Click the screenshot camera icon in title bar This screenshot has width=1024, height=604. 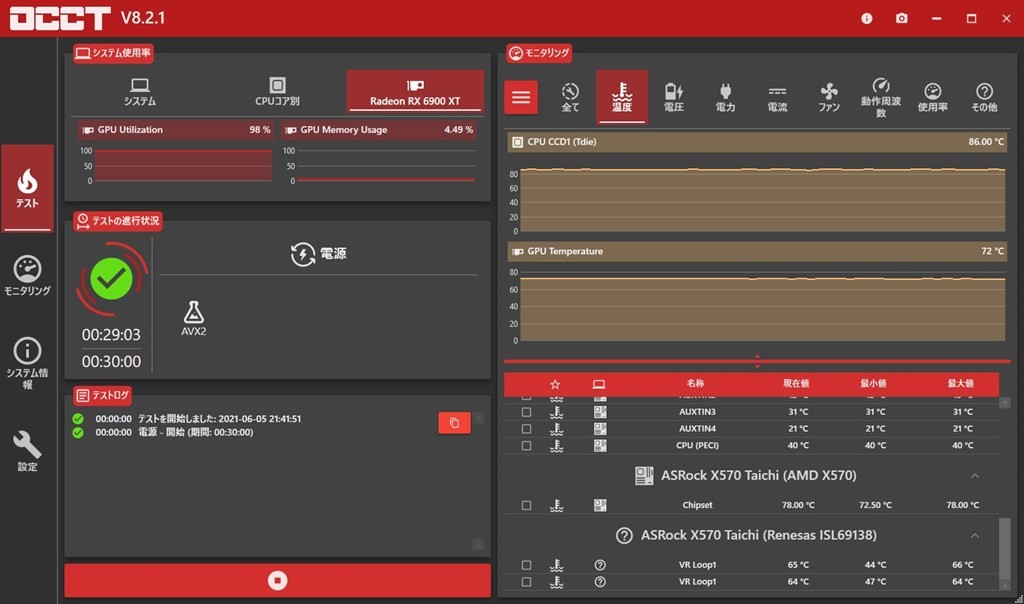pos(902,18)
